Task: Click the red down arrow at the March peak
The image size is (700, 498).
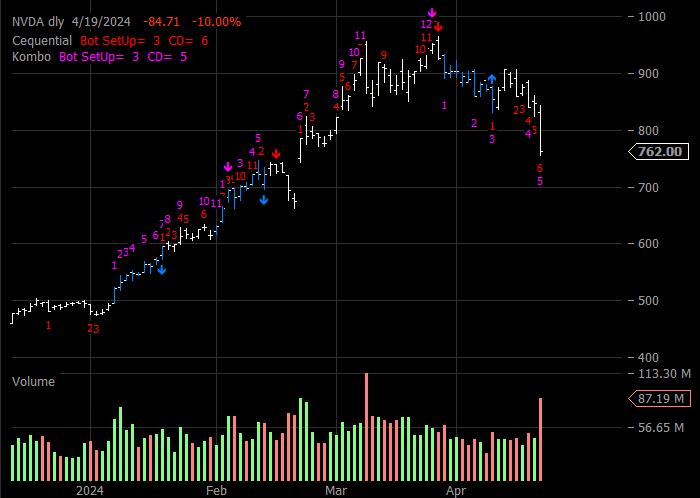Action: tap(438, 26)
